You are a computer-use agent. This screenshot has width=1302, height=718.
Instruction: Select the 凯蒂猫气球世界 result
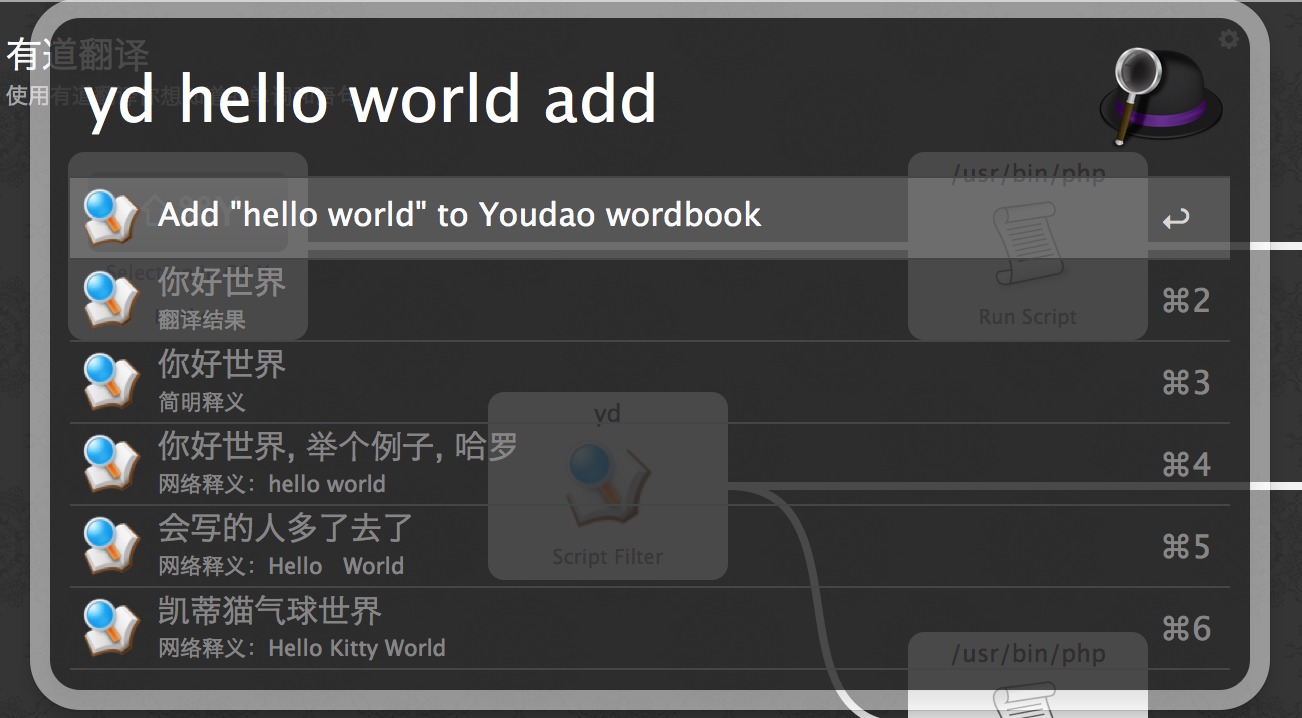pos(650,628)
